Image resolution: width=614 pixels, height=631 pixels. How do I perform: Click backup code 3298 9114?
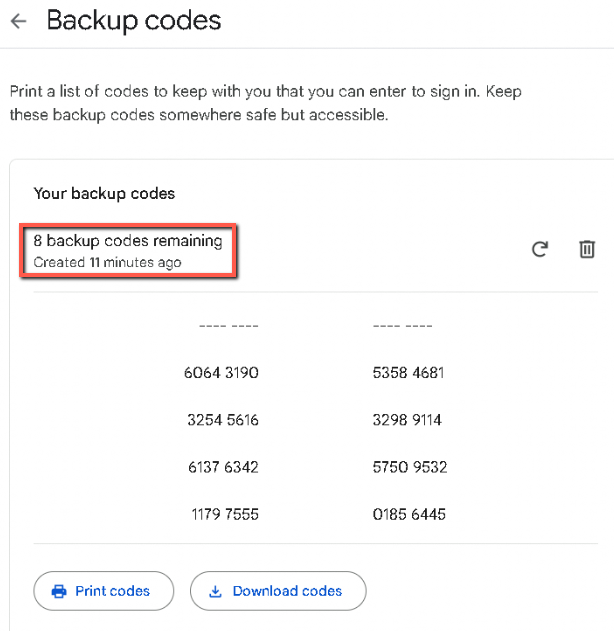[407, 420]
